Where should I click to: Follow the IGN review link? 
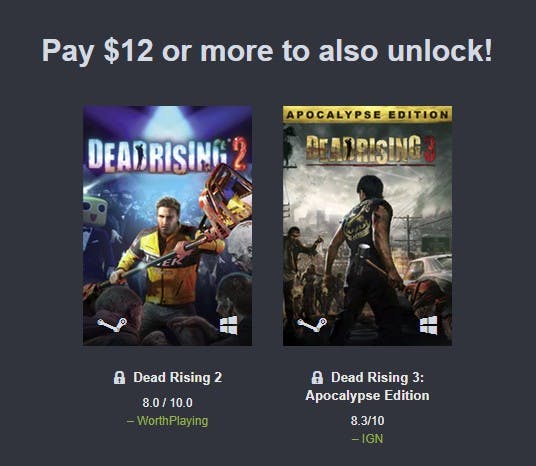pos(367,439)
